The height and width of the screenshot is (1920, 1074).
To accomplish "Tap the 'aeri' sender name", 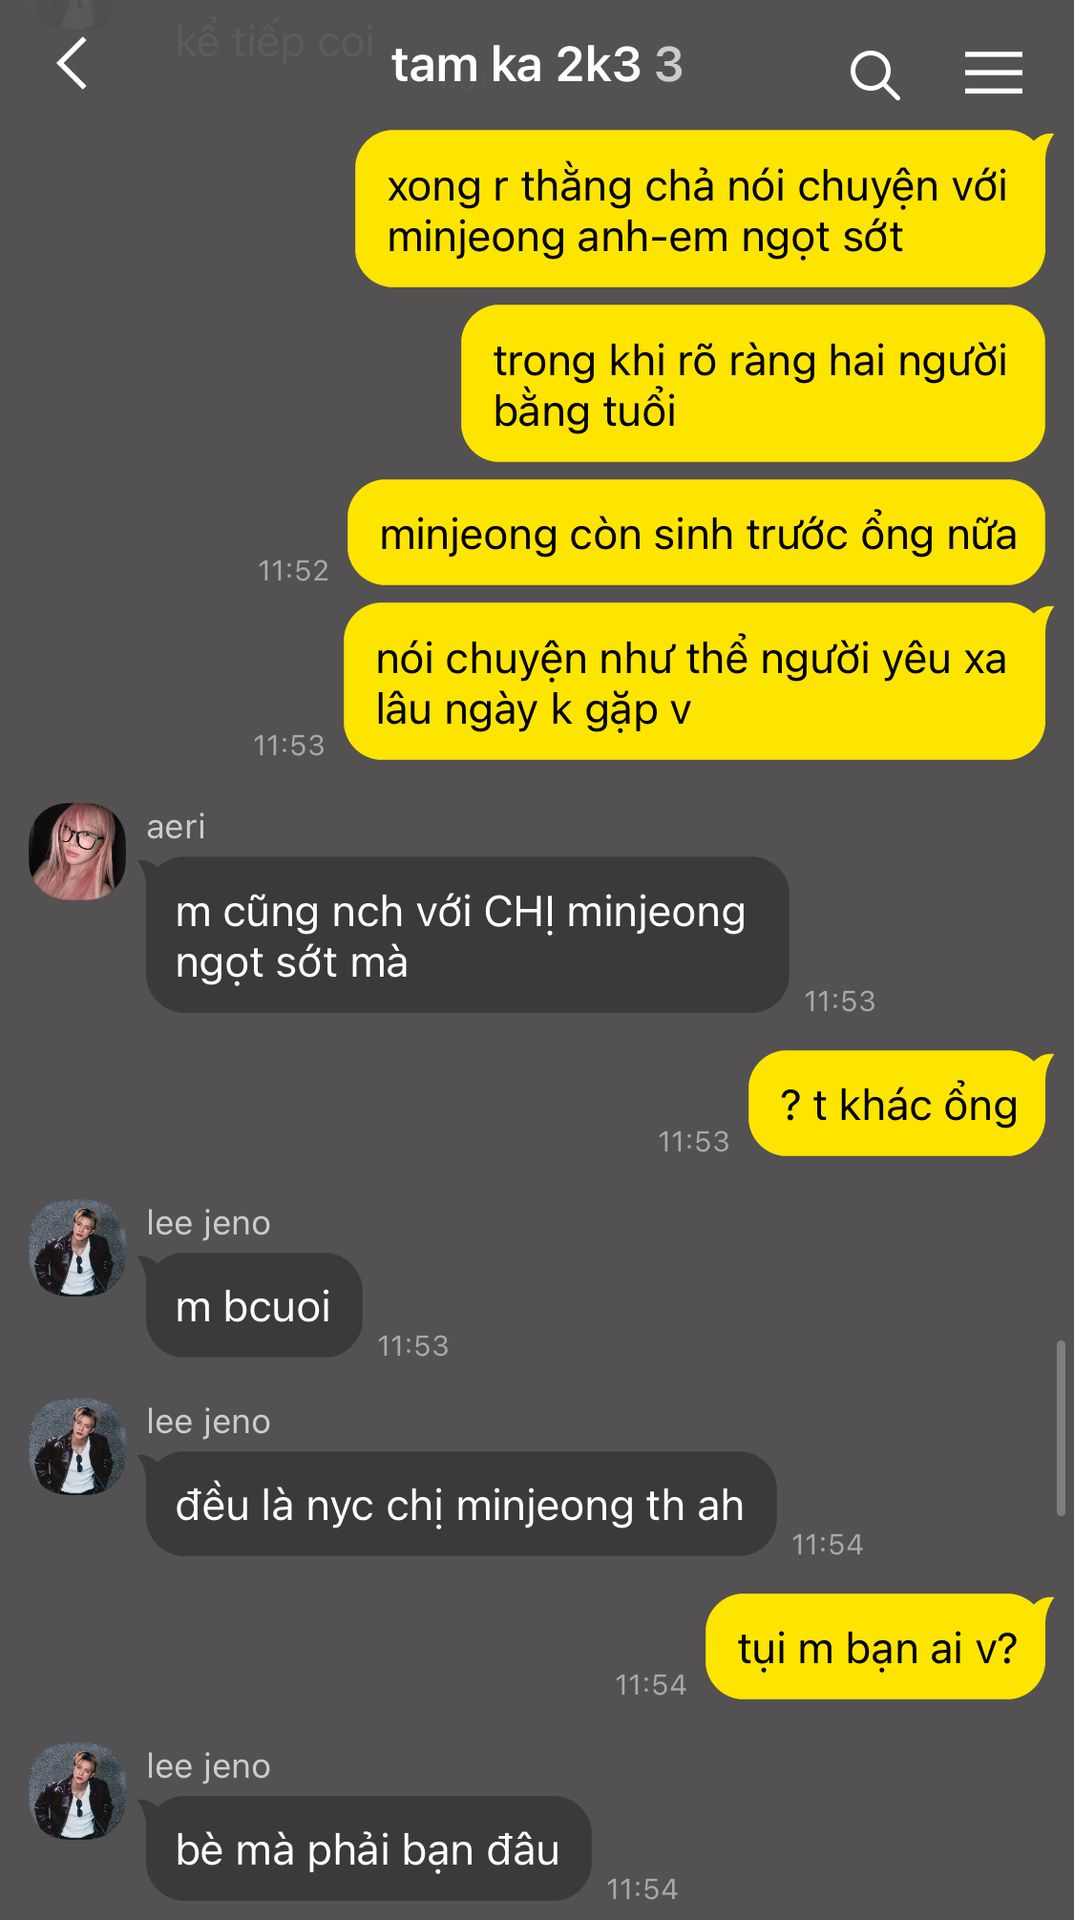I will click(x=176, y=826).
